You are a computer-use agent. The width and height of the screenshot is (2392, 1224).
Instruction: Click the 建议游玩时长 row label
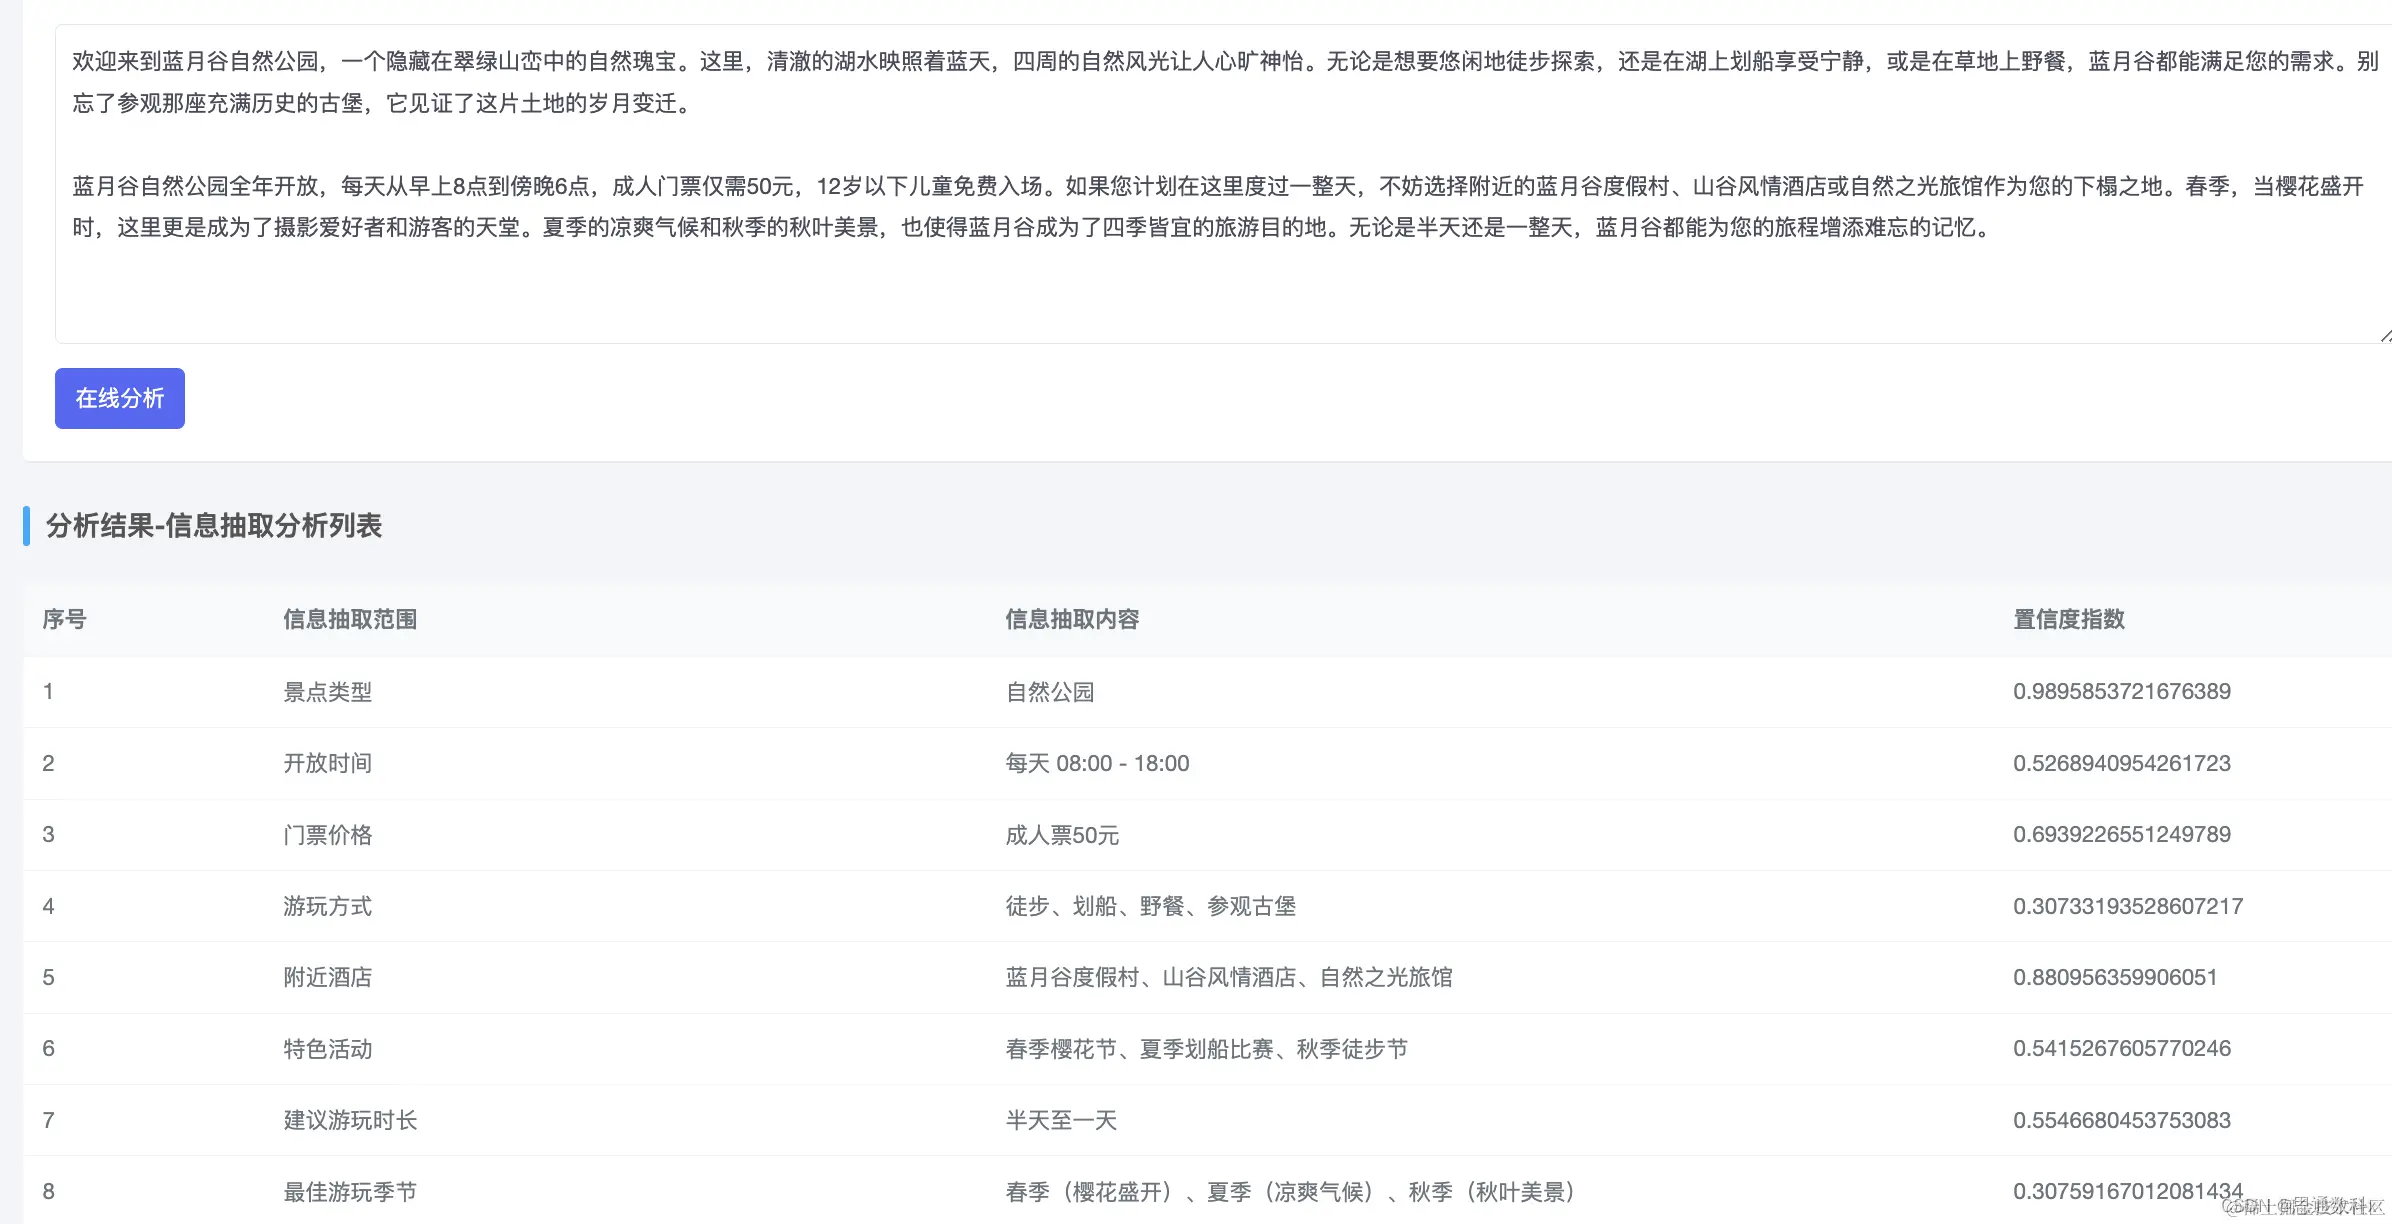point(350,1120)
